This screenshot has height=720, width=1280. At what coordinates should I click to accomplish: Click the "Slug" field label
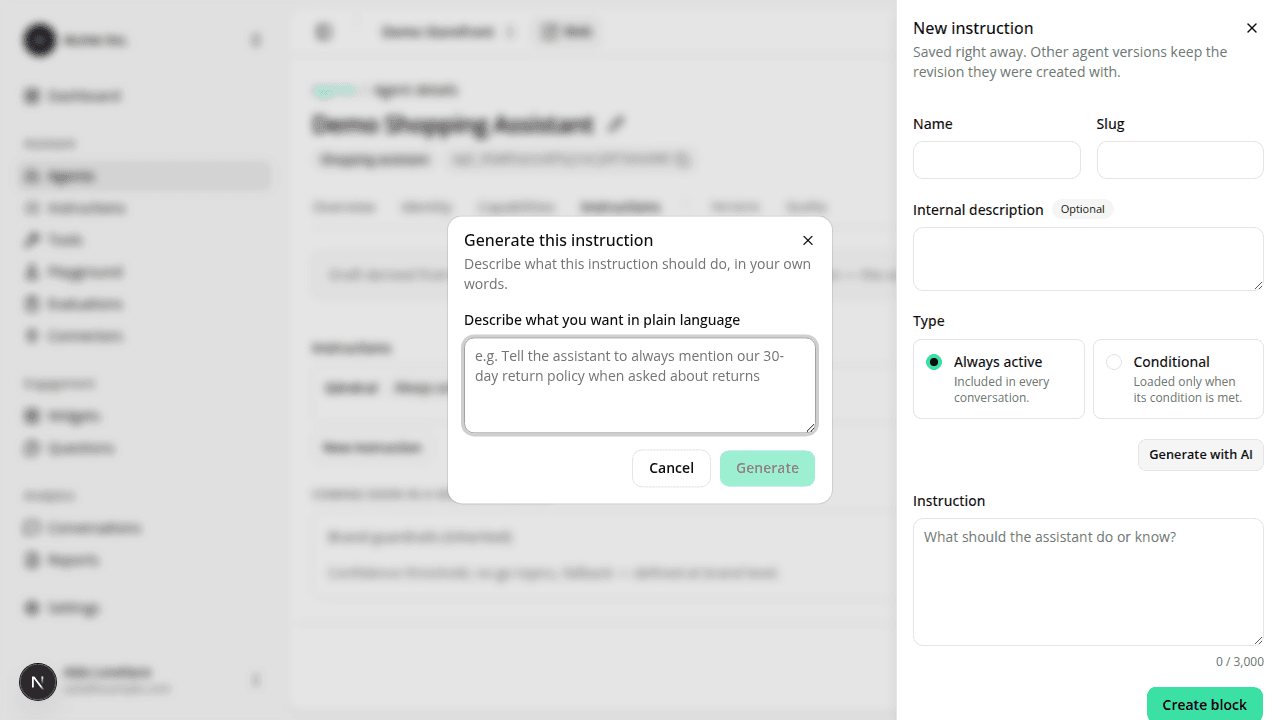(1111, 124)
